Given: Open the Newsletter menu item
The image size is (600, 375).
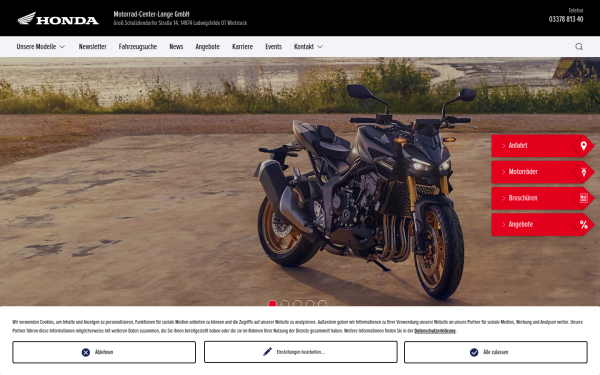Looking at the screenshot, I should (93, 47).
